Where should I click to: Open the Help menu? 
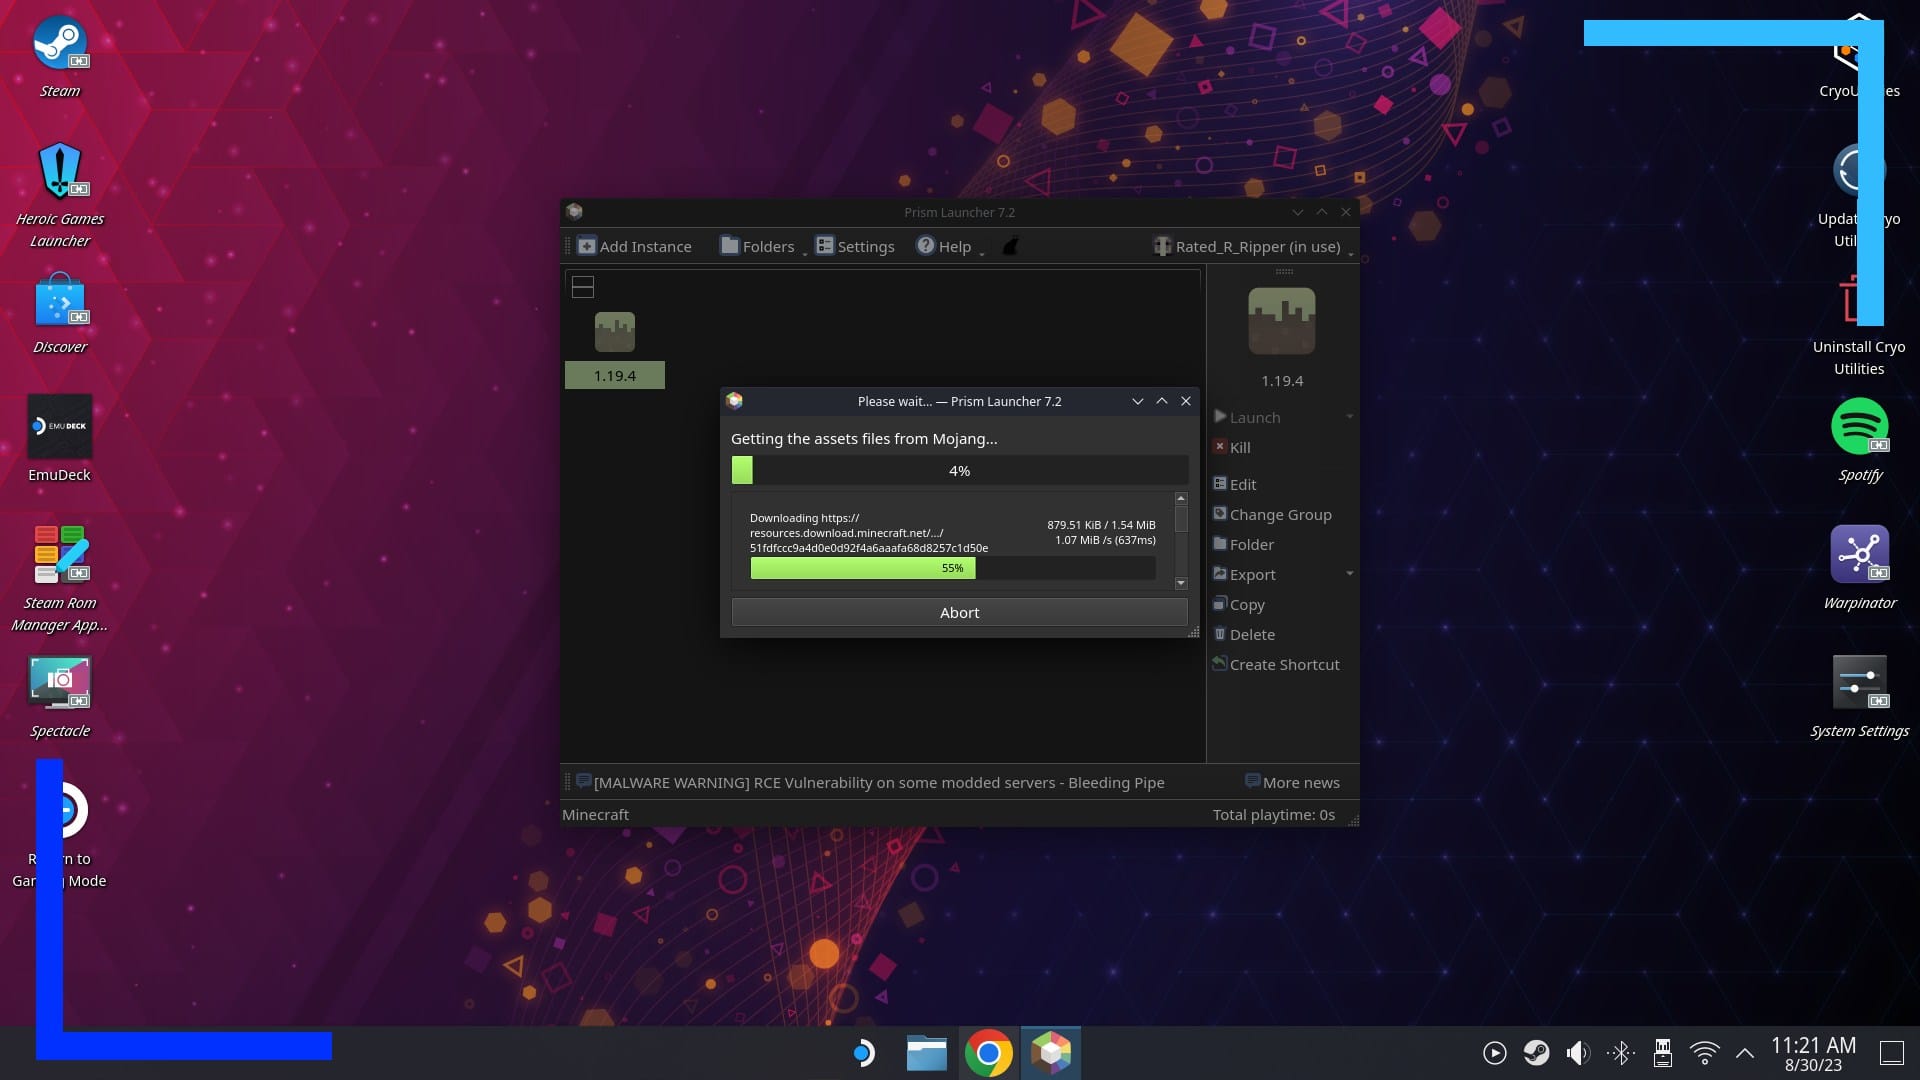click(x=944, y=246)
